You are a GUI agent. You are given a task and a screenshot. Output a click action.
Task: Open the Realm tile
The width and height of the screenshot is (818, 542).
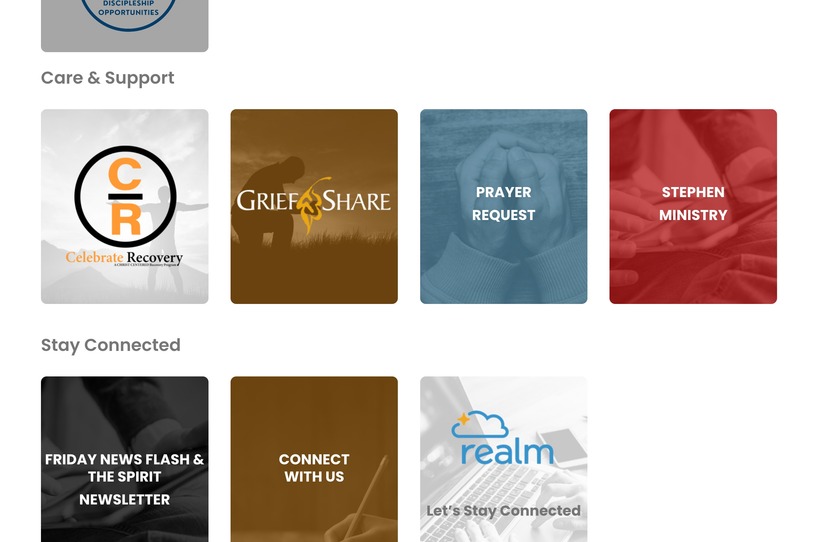point(503,459)
